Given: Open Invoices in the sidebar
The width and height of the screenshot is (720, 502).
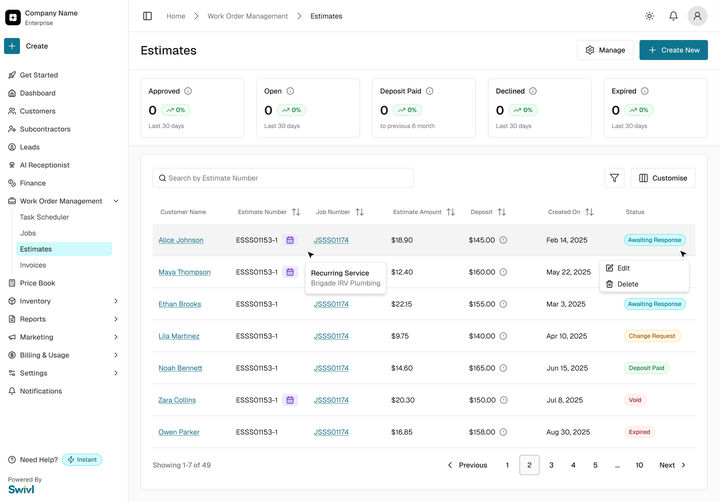Looking at the screenshot, I should pos(33,265).
